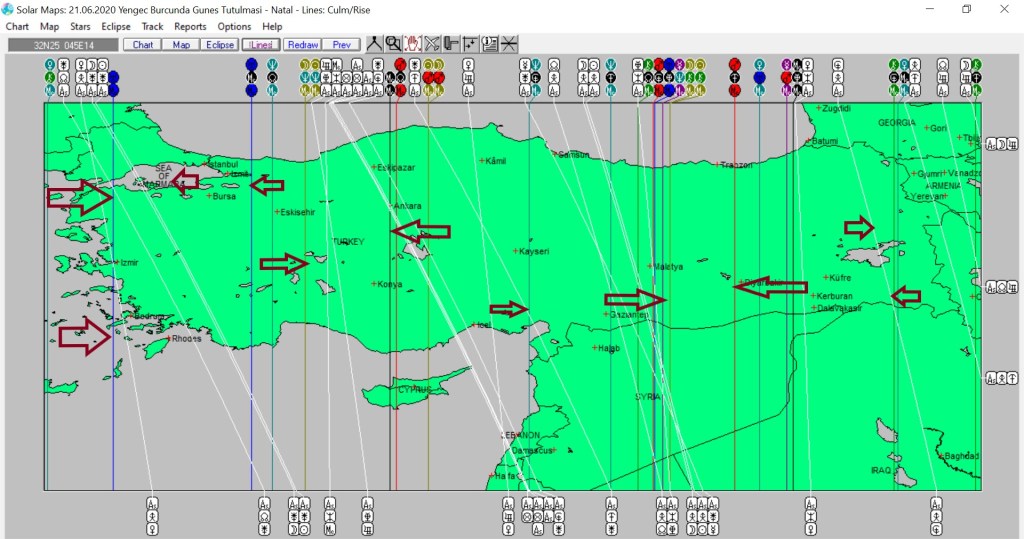Click the info report sheet icon
The image size is (1024, 539).
(x=490, y=44)
